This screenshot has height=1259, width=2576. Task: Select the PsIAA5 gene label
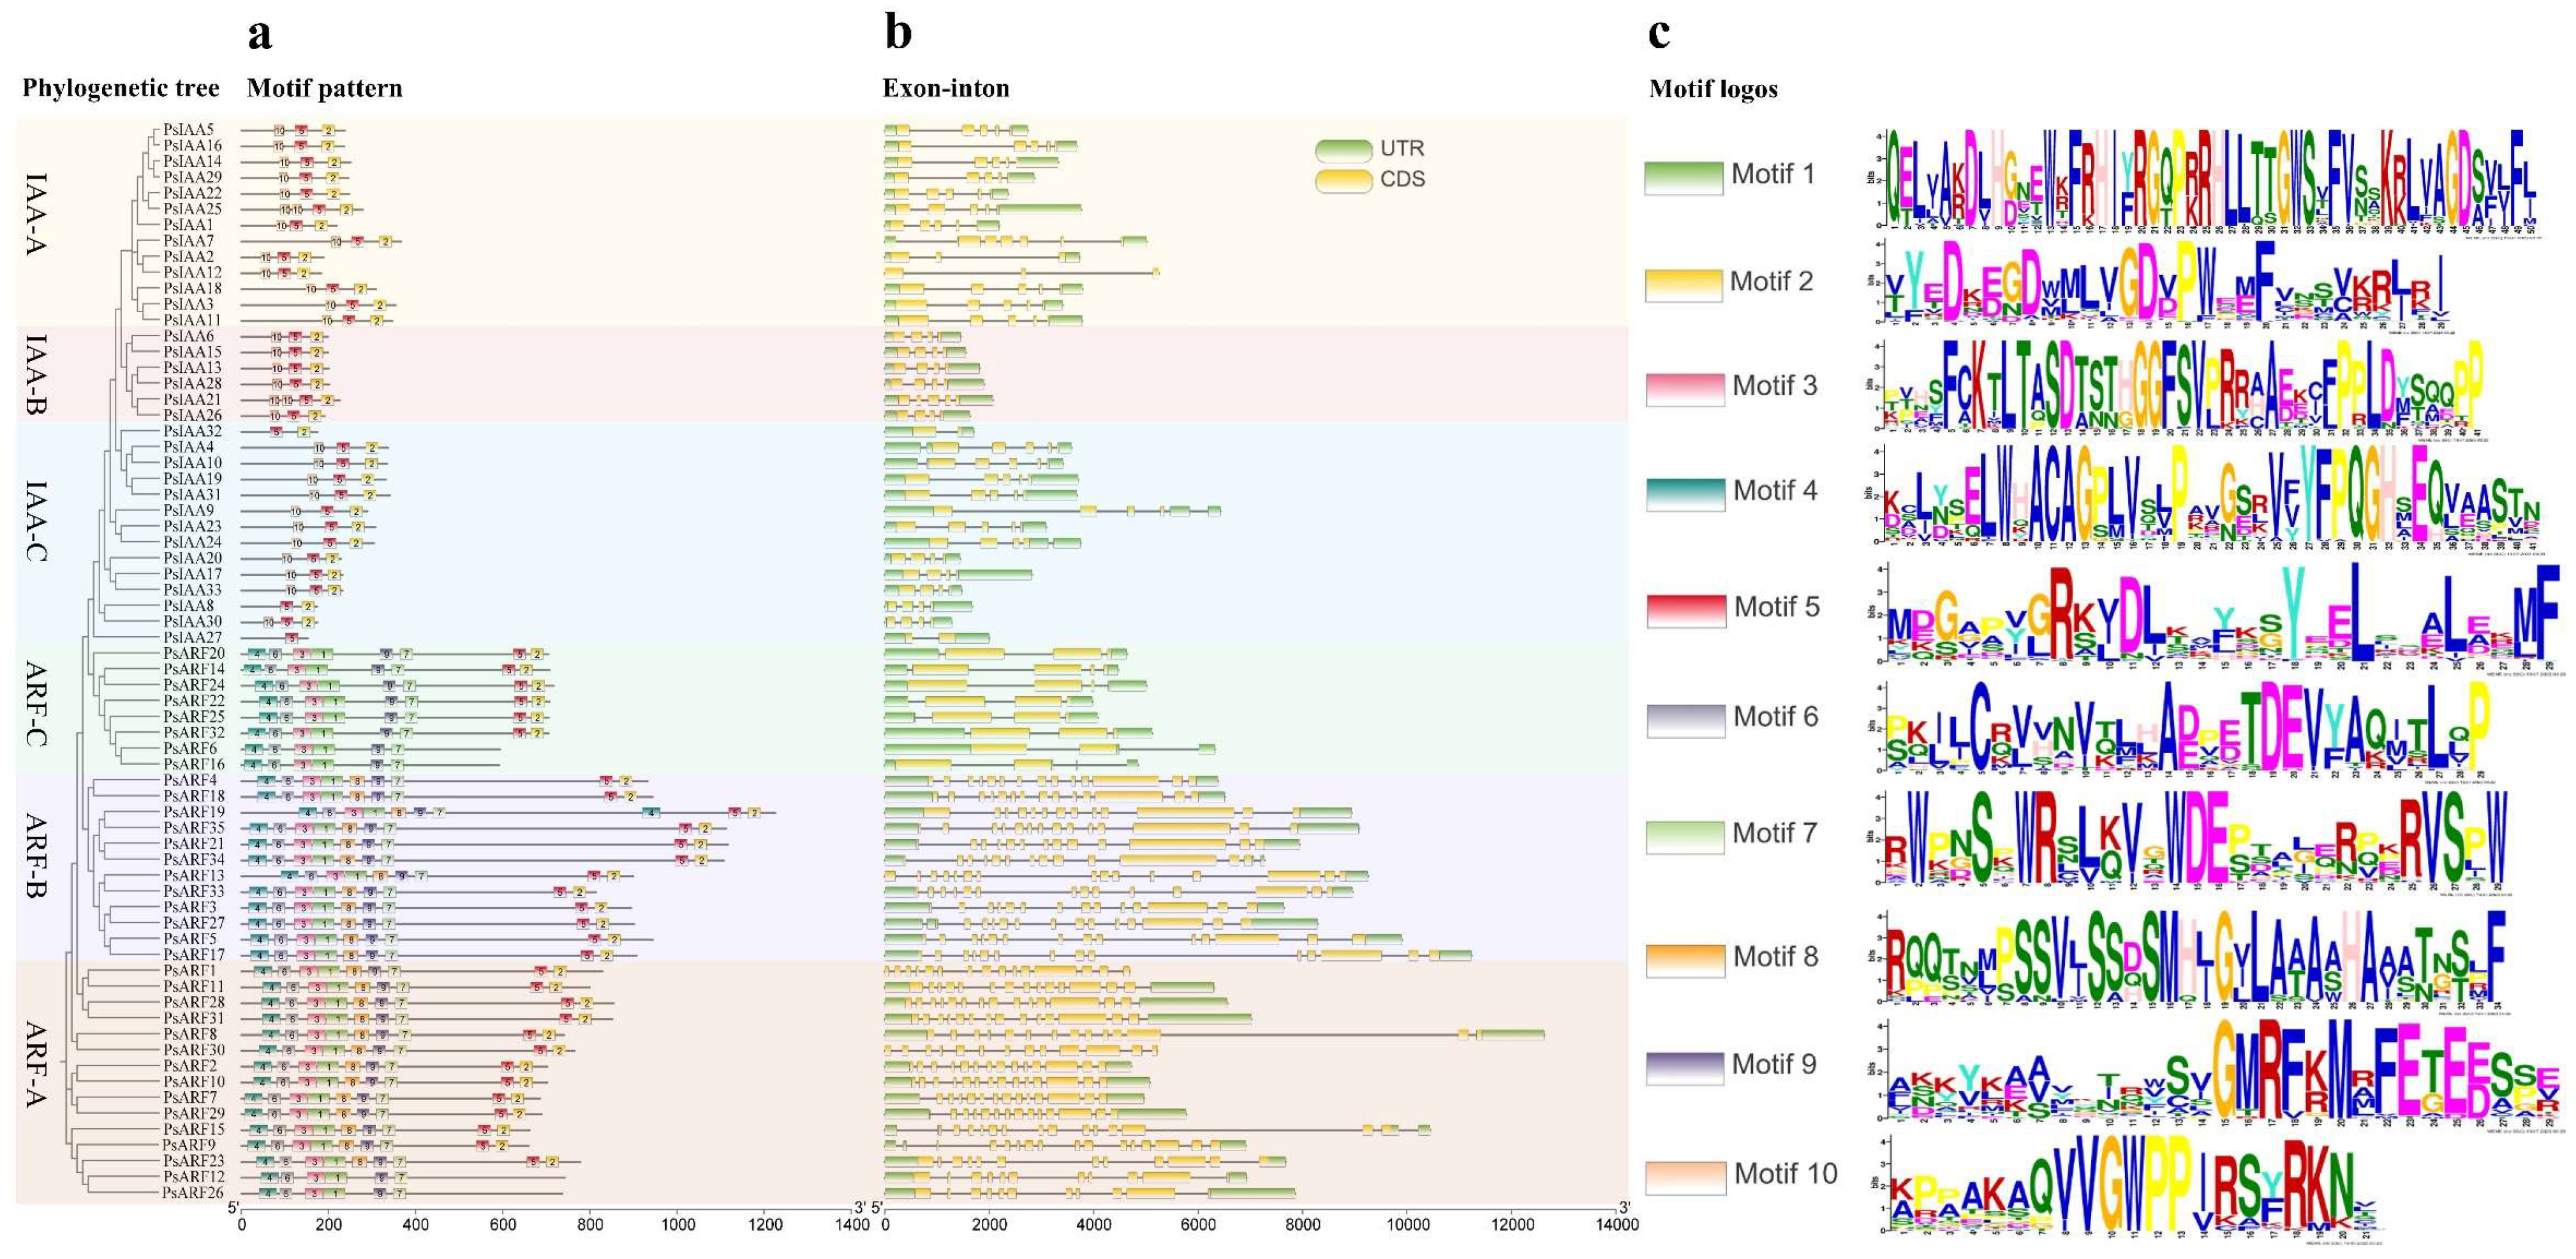click(x=188, y=130)
